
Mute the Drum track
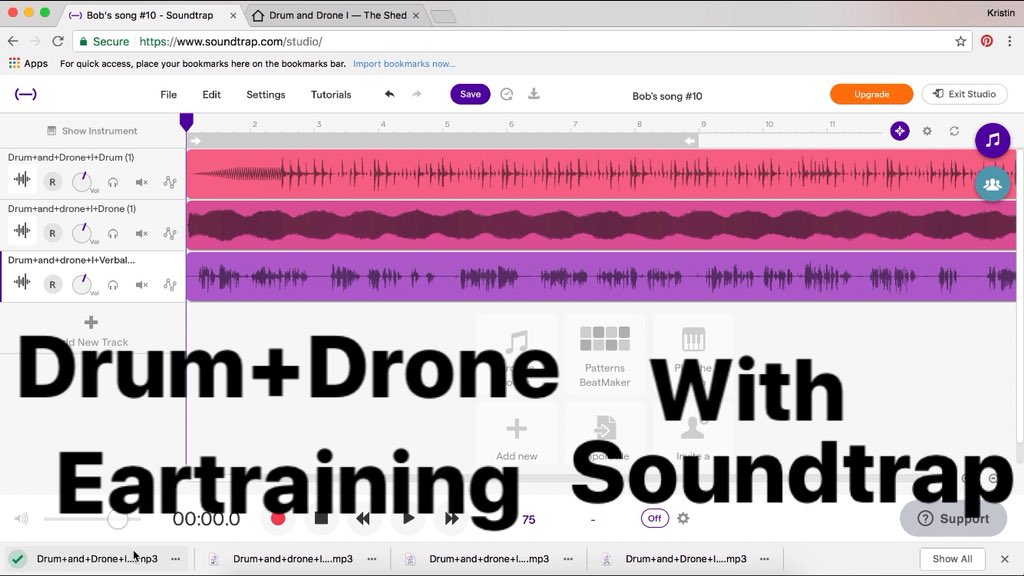142,182
